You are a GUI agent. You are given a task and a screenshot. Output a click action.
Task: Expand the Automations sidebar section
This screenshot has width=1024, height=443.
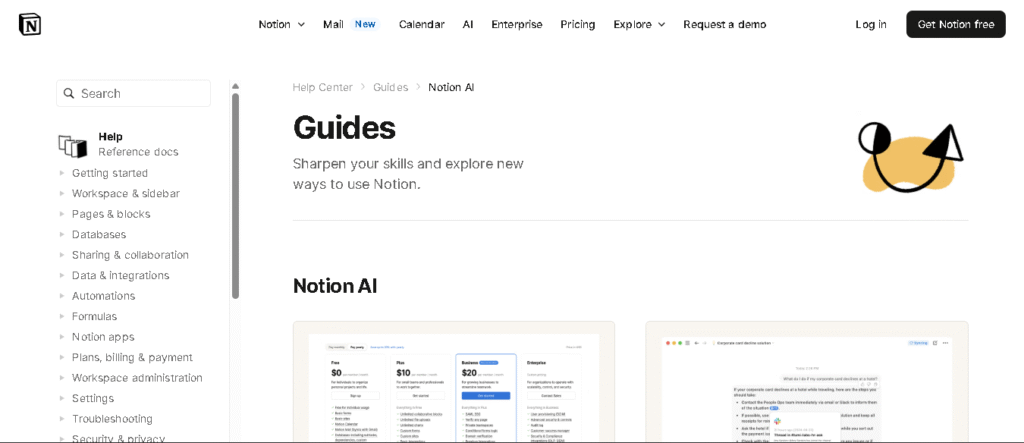pyautogui.click(x=103, y=296)
